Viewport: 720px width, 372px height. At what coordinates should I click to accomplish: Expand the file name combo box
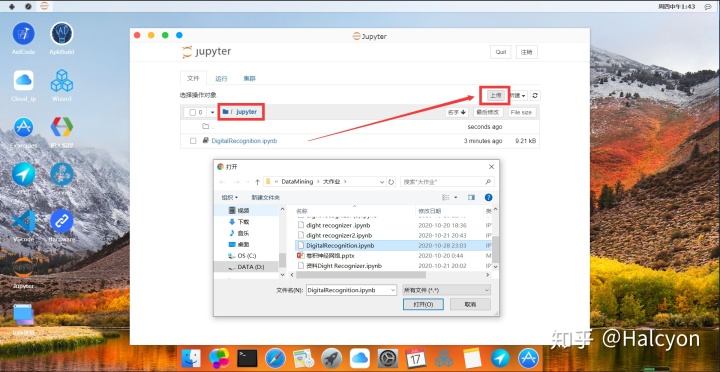click(393, 290)
